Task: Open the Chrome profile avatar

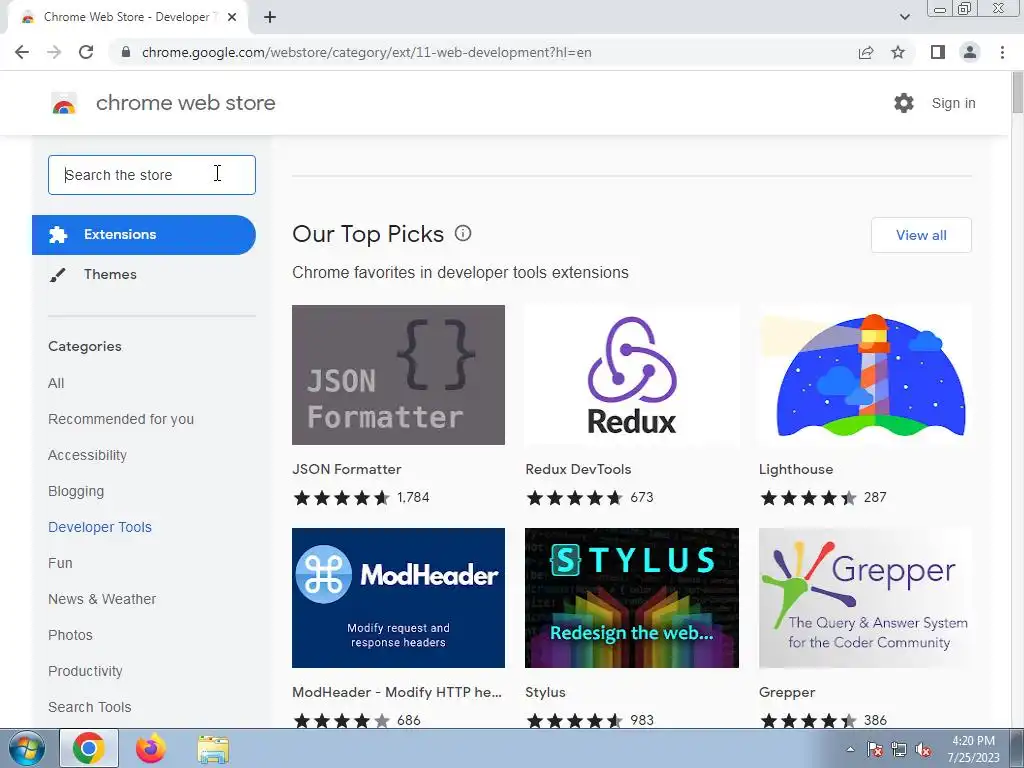Action: pyautogui.click(x=970, y=52)
